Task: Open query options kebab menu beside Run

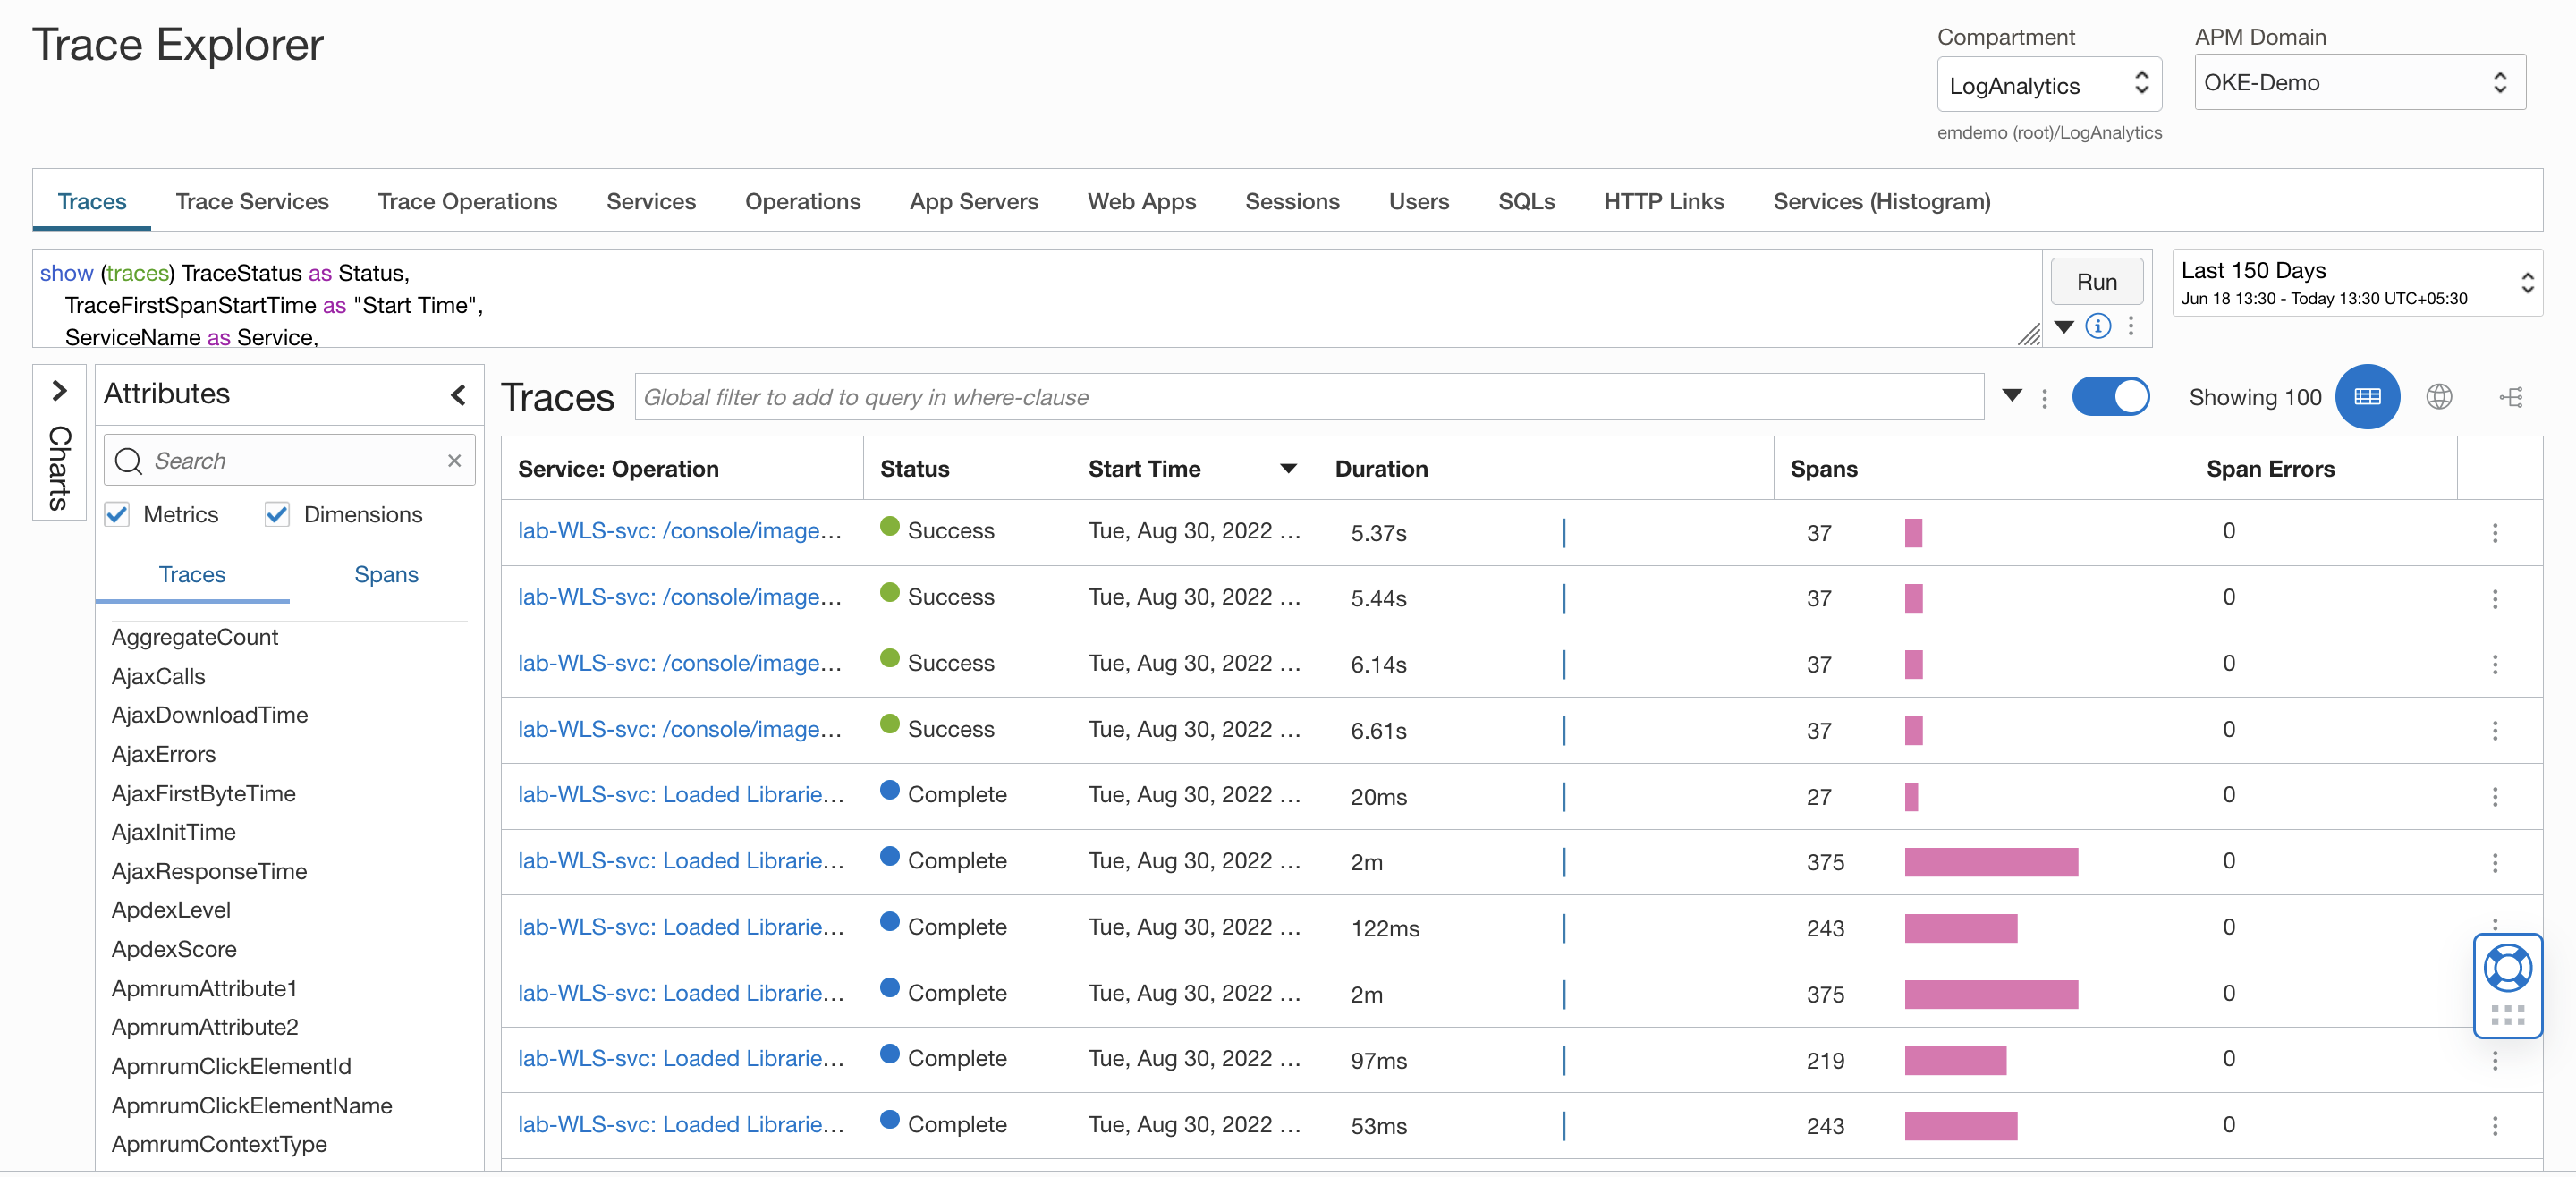Action: [2131, 326]
